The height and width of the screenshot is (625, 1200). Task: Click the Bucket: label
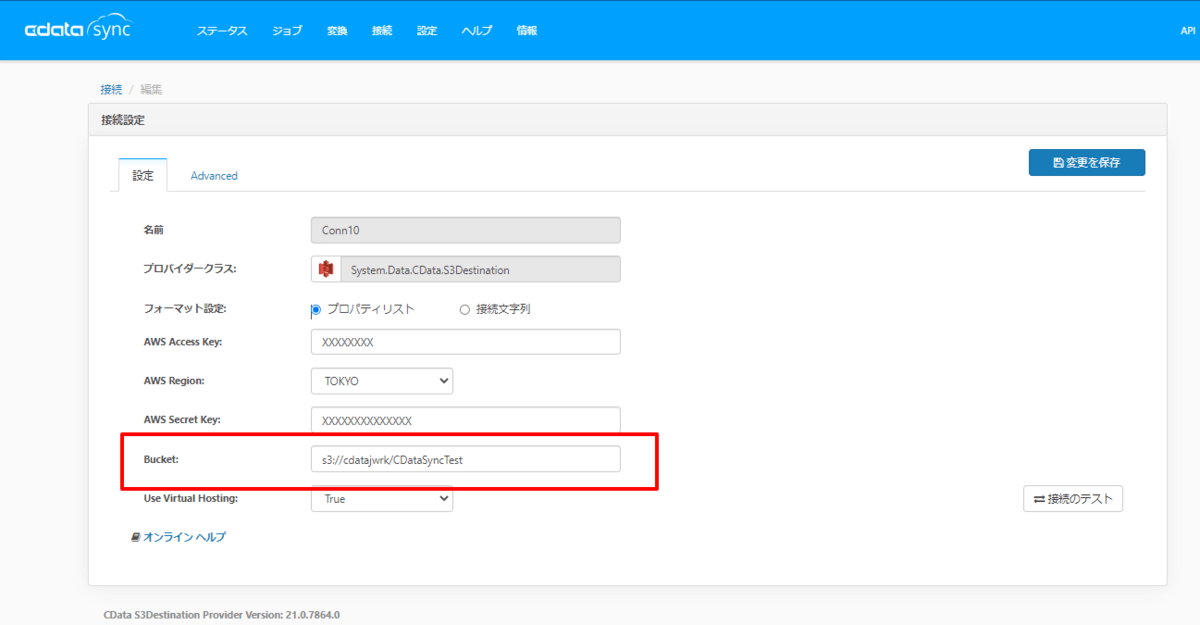[x=160, y=459]
